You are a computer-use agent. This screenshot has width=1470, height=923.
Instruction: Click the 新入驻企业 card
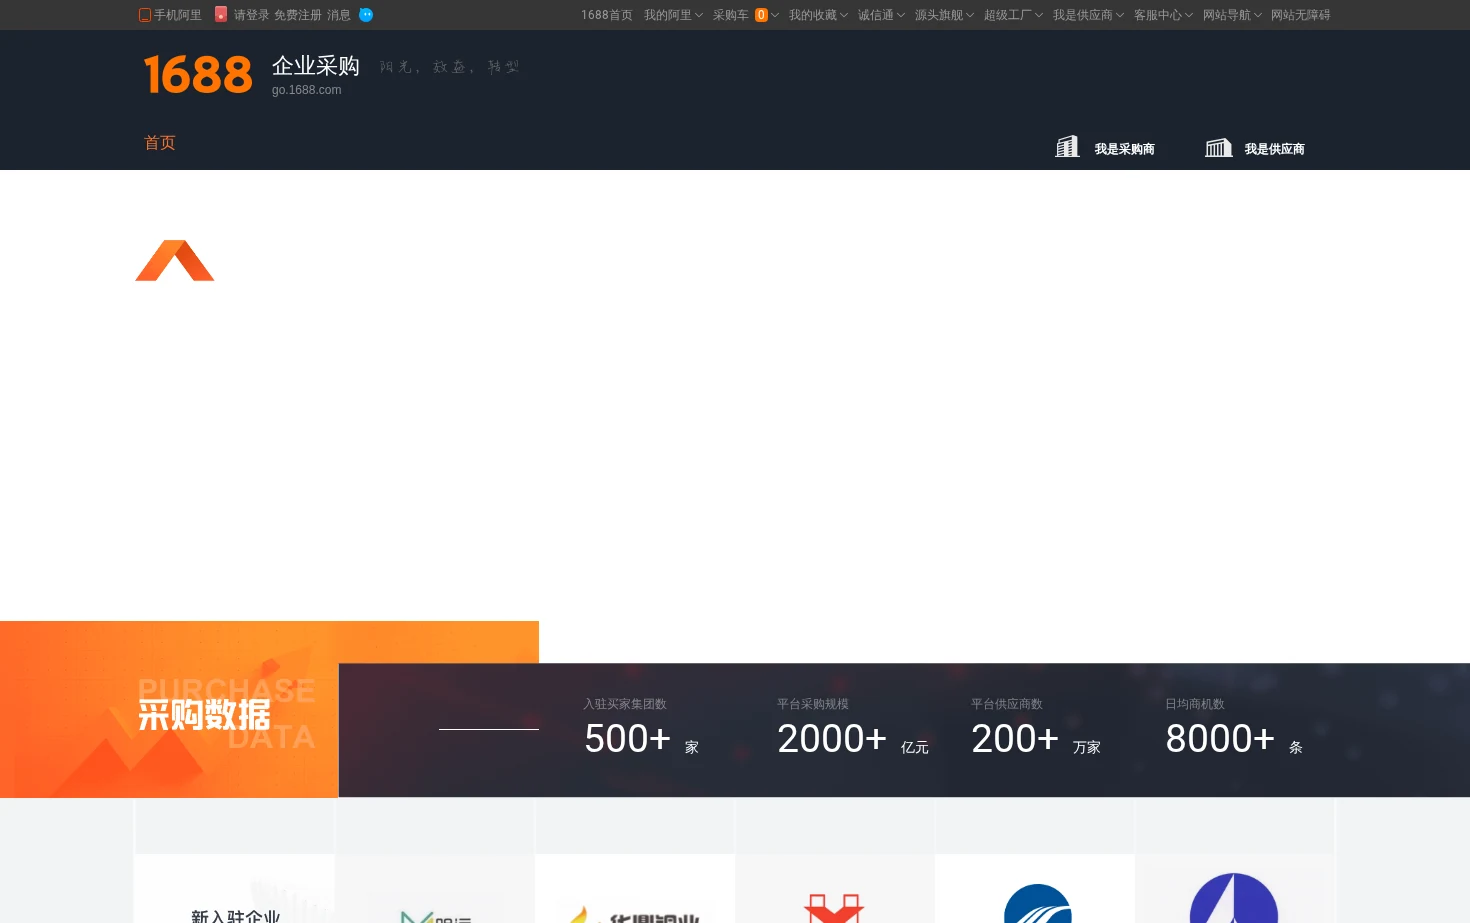tap(235, 889)
